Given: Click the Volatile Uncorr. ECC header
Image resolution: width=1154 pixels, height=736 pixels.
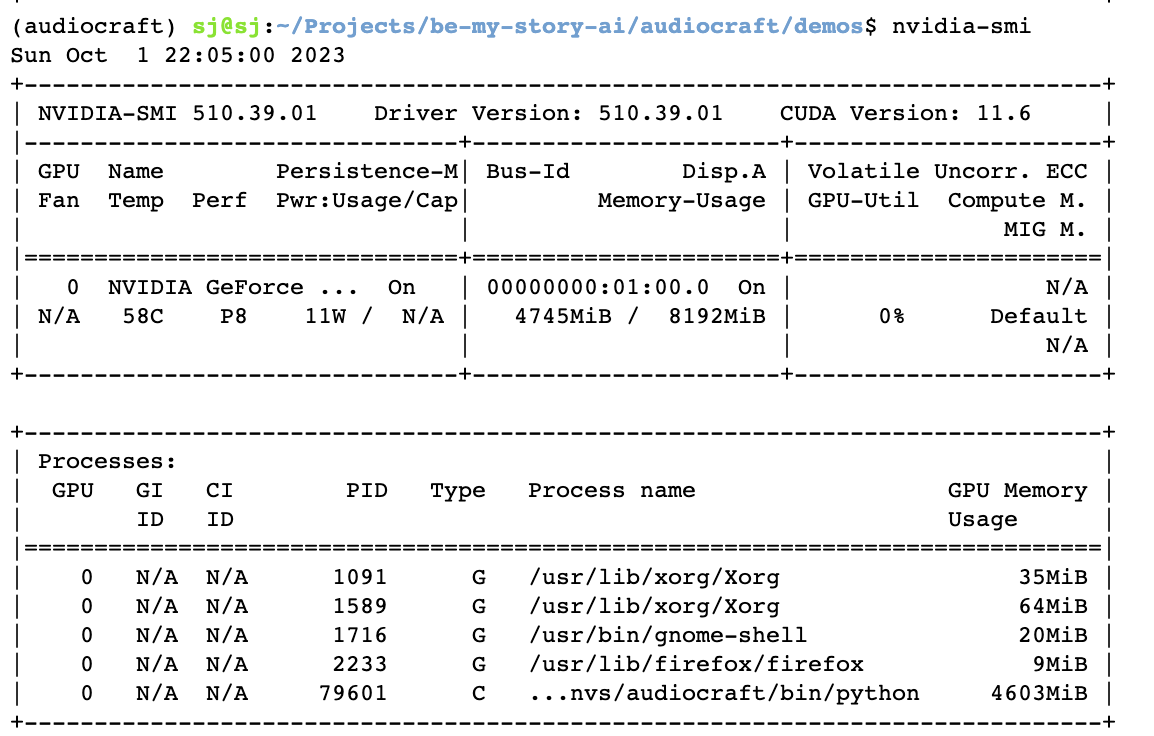Looking at the screenshot, I should [947, 172].
